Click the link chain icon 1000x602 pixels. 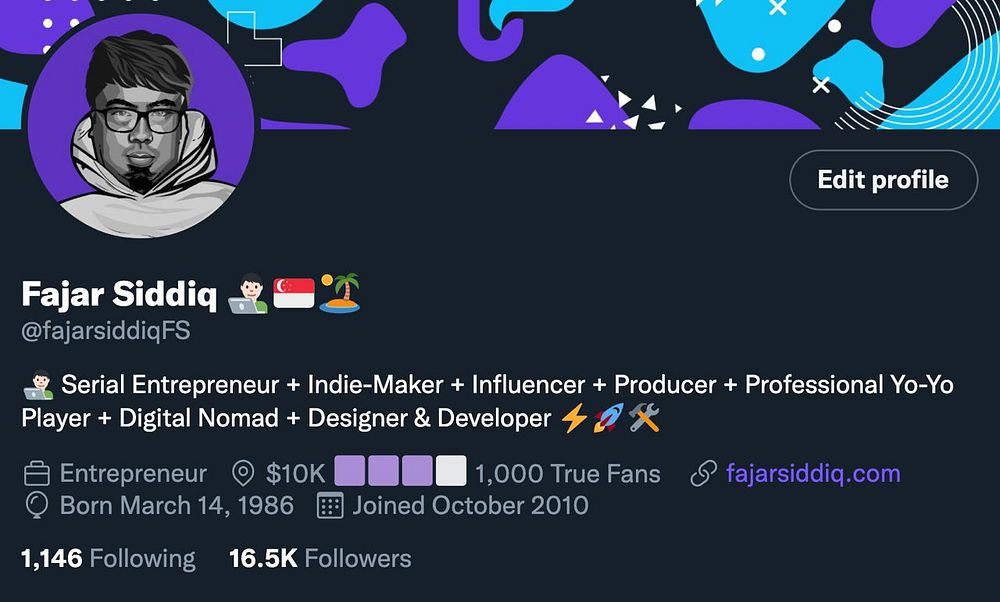pos(705,473)
